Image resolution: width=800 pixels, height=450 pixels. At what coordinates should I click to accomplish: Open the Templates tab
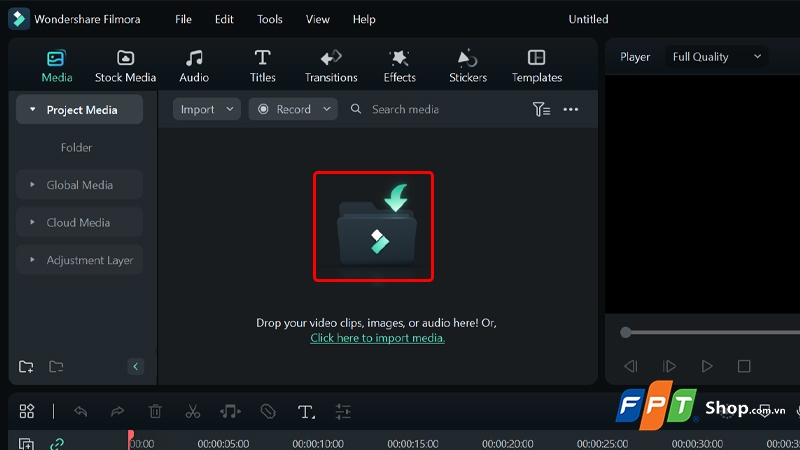click(537, 66)
